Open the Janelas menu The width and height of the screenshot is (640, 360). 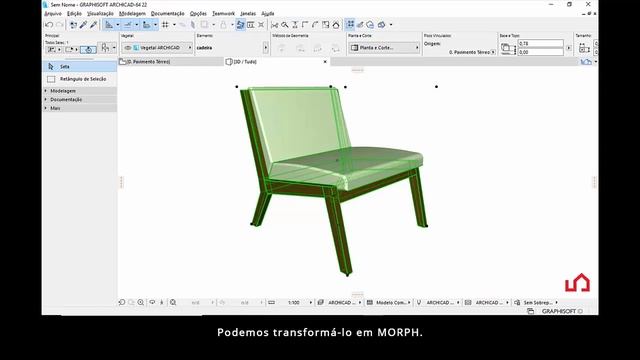pos(248,13)
